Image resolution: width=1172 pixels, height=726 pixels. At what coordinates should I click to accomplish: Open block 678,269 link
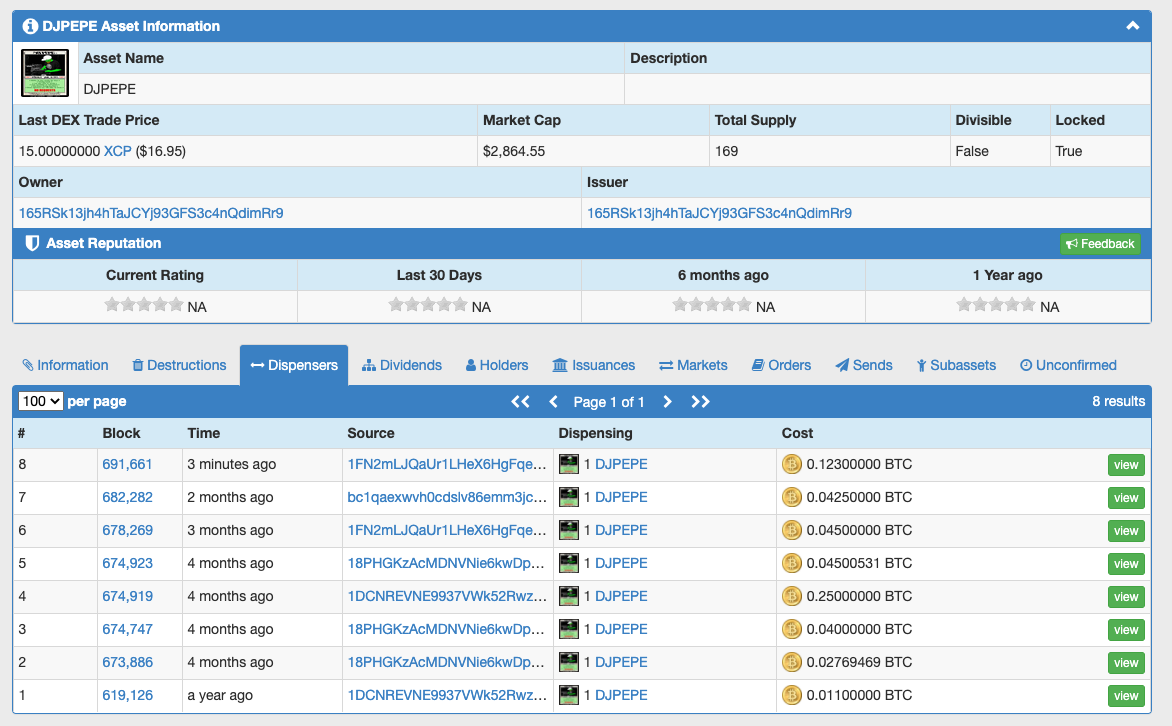click(127, 530)
